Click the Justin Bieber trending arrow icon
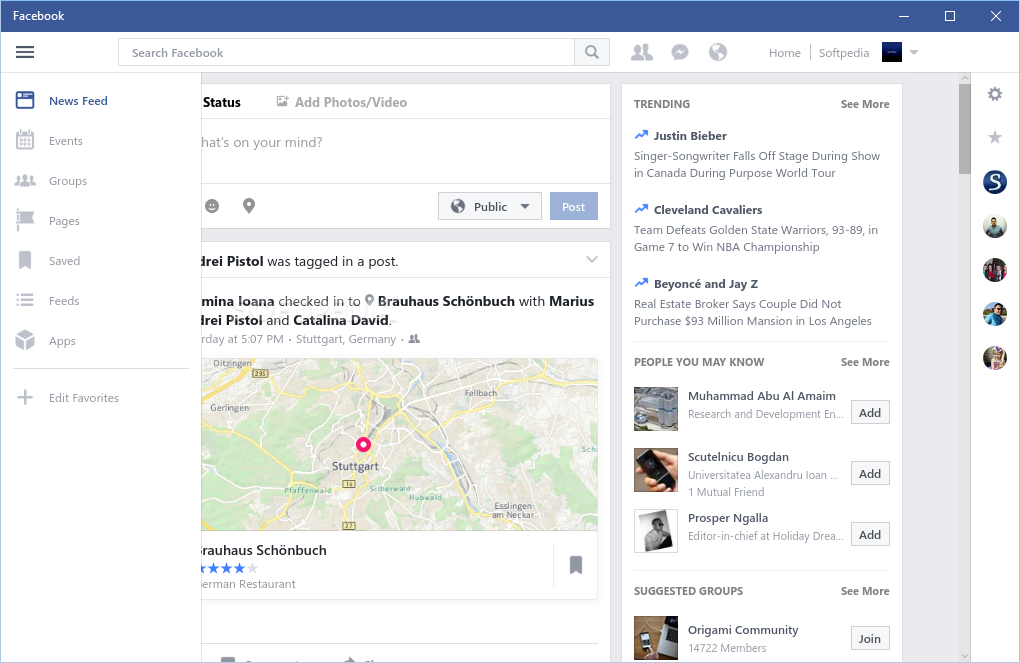This screenshot has width=1020, height=663. tap(641, 135)
